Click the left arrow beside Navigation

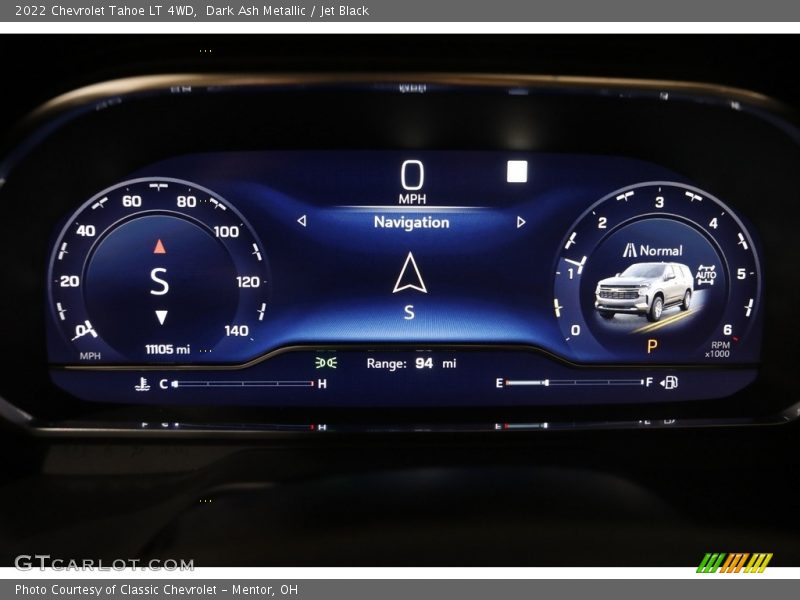click(x=302, y=221)
